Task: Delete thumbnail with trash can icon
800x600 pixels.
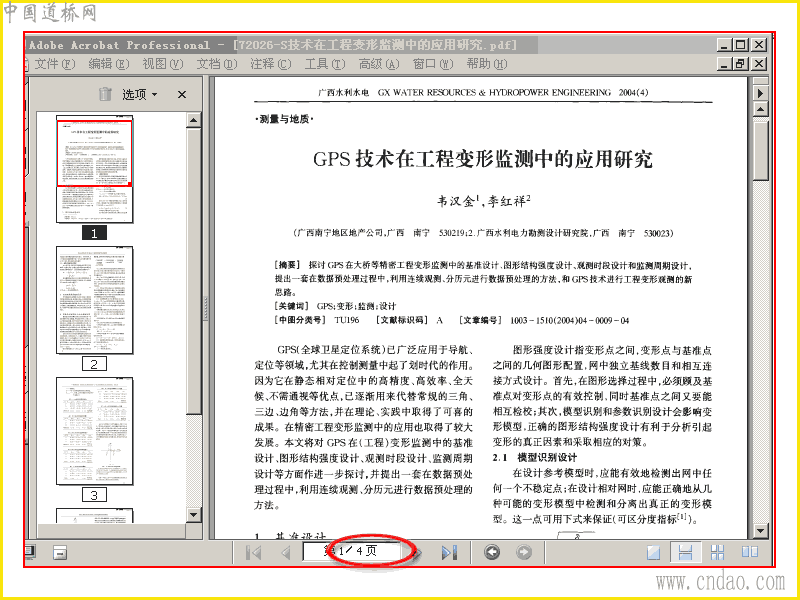Action: [x=105, y=94]
